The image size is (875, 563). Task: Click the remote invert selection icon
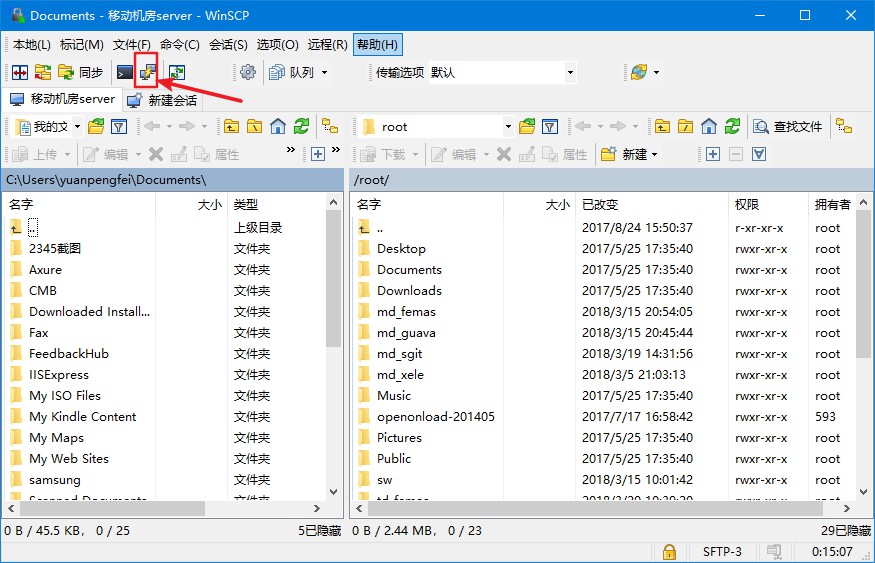(x=759, y=155)
